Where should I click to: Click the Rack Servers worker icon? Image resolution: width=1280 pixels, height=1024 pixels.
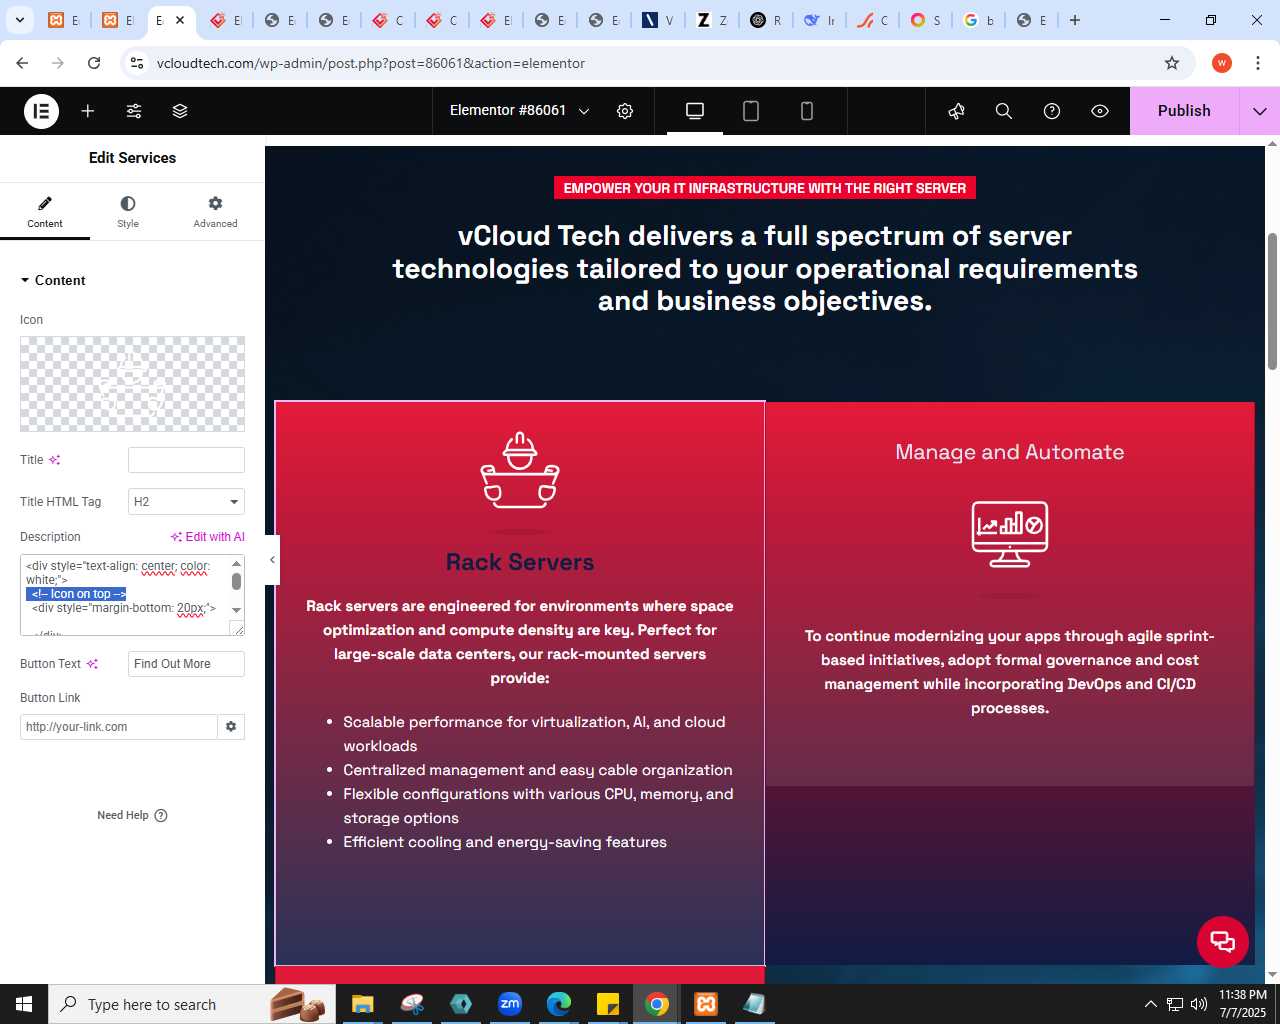click(x=520, y=470)
